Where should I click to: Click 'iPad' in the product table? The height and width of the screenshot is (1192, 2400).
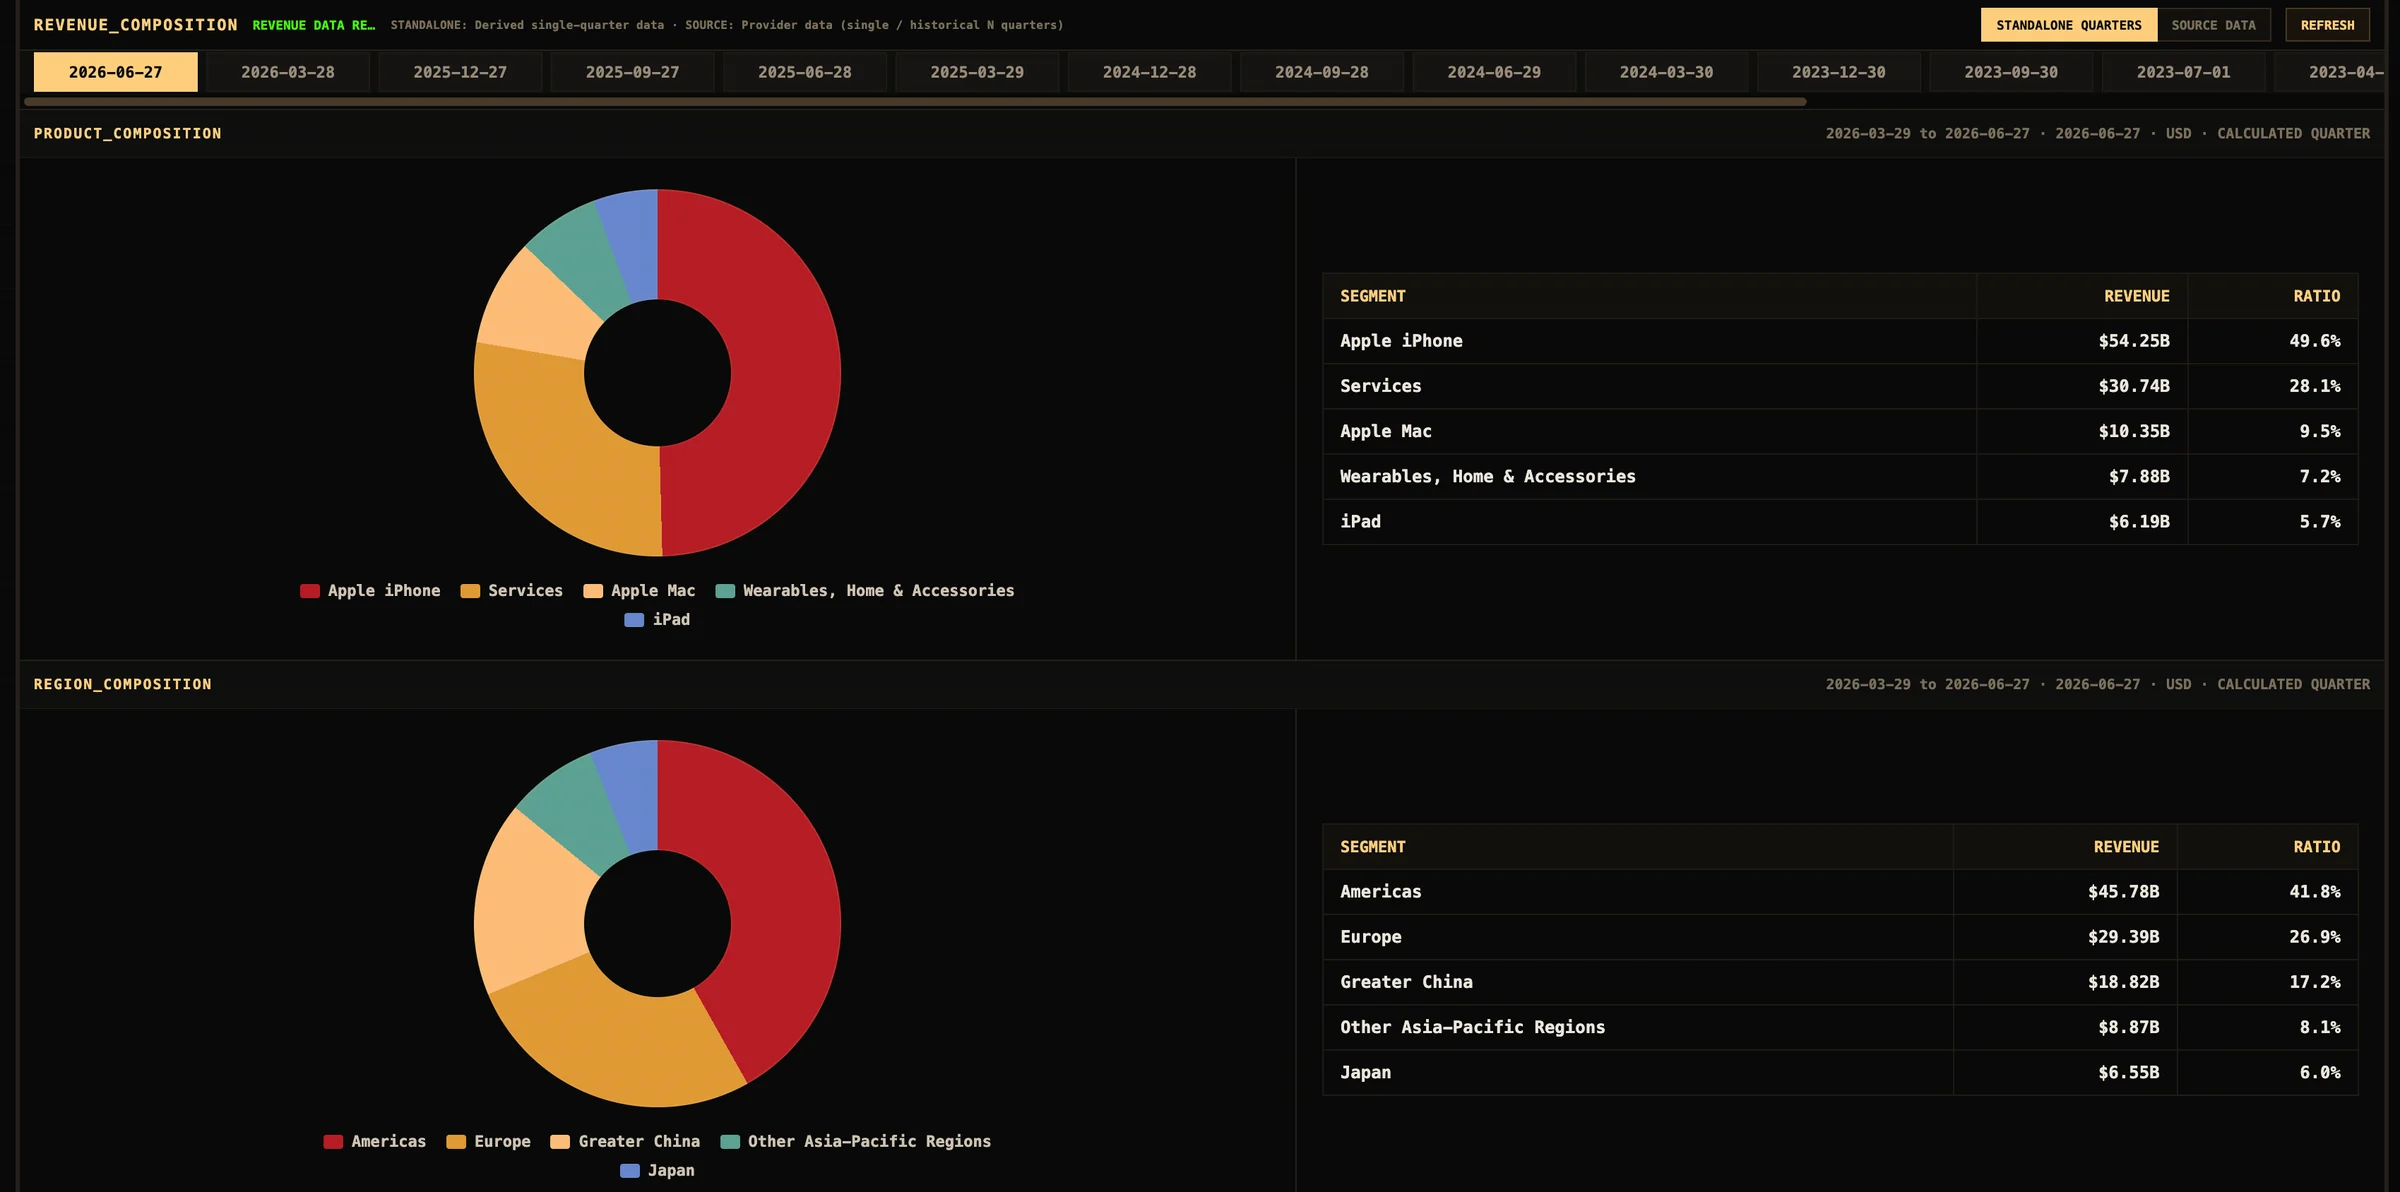pyautogui.click(x=1360, y=522)
